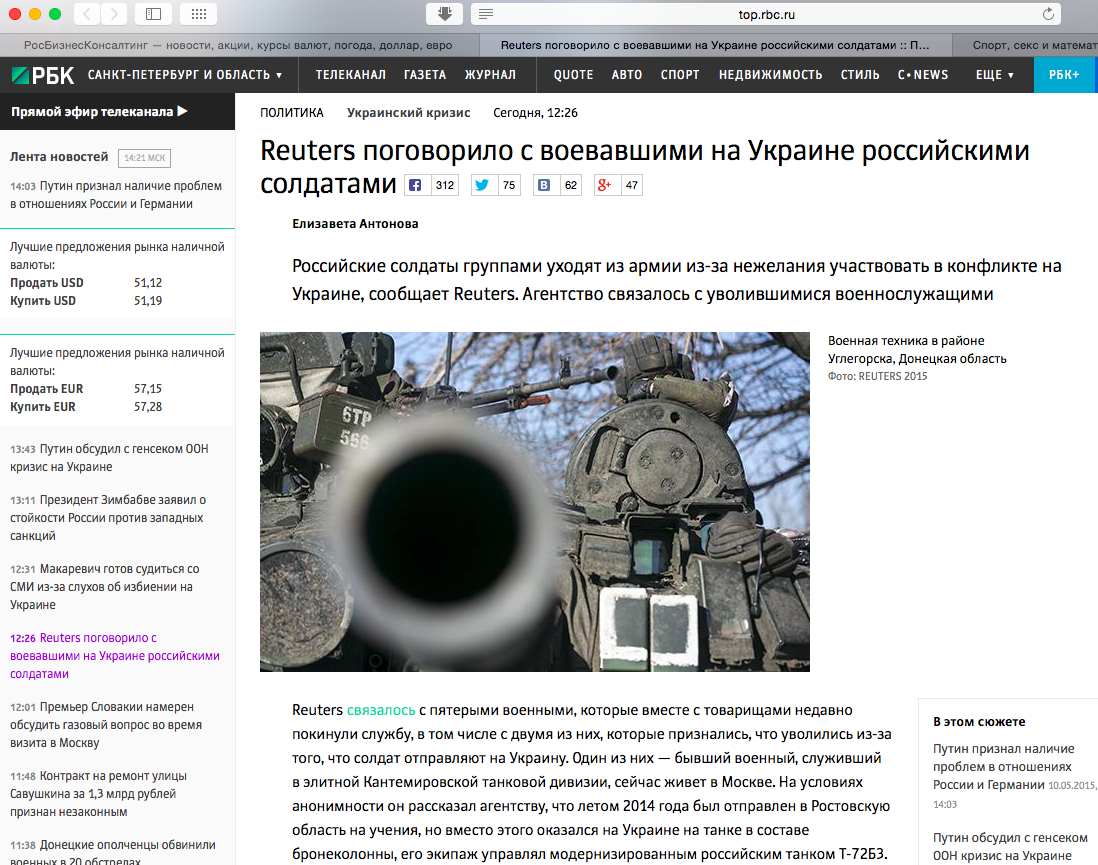Open Прямой эфир телеканала live stream
This screenshot has width=1098, height=865.
click(x=99, y=111)
